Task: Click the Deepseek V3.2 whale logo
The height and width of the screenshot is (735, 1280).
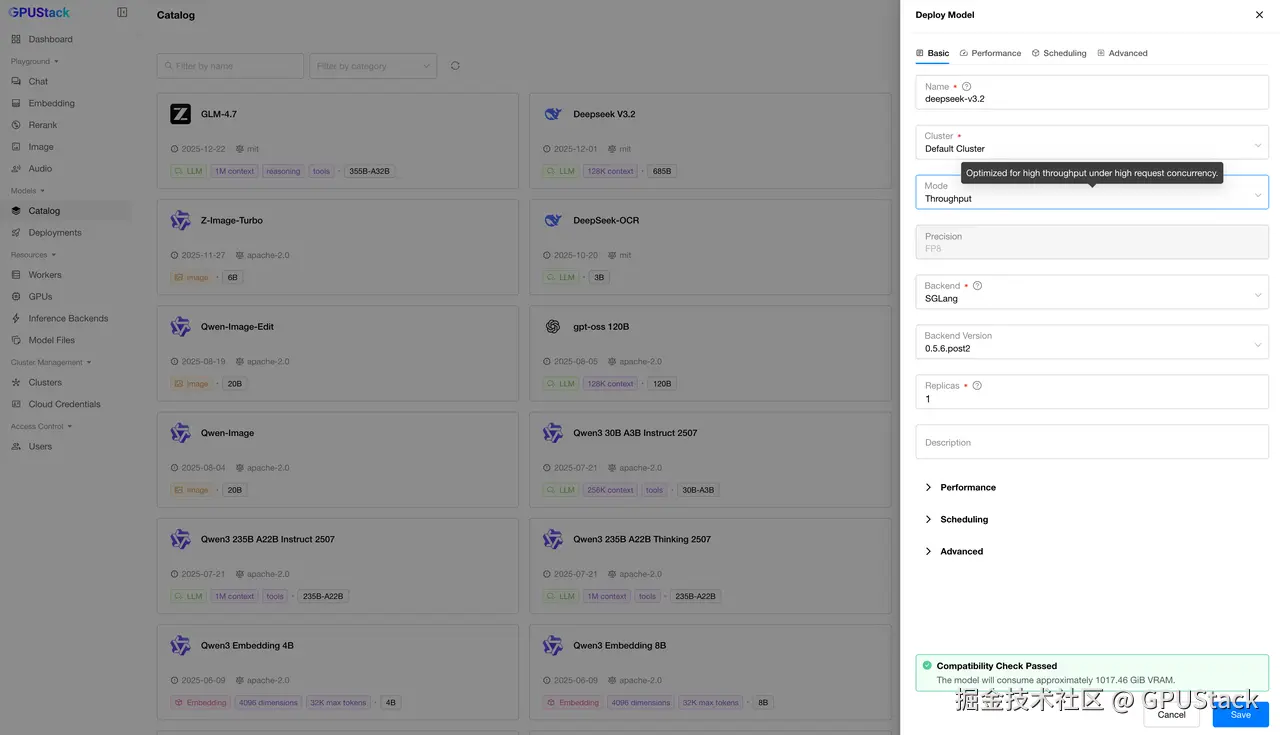Action: pos(553,114)
